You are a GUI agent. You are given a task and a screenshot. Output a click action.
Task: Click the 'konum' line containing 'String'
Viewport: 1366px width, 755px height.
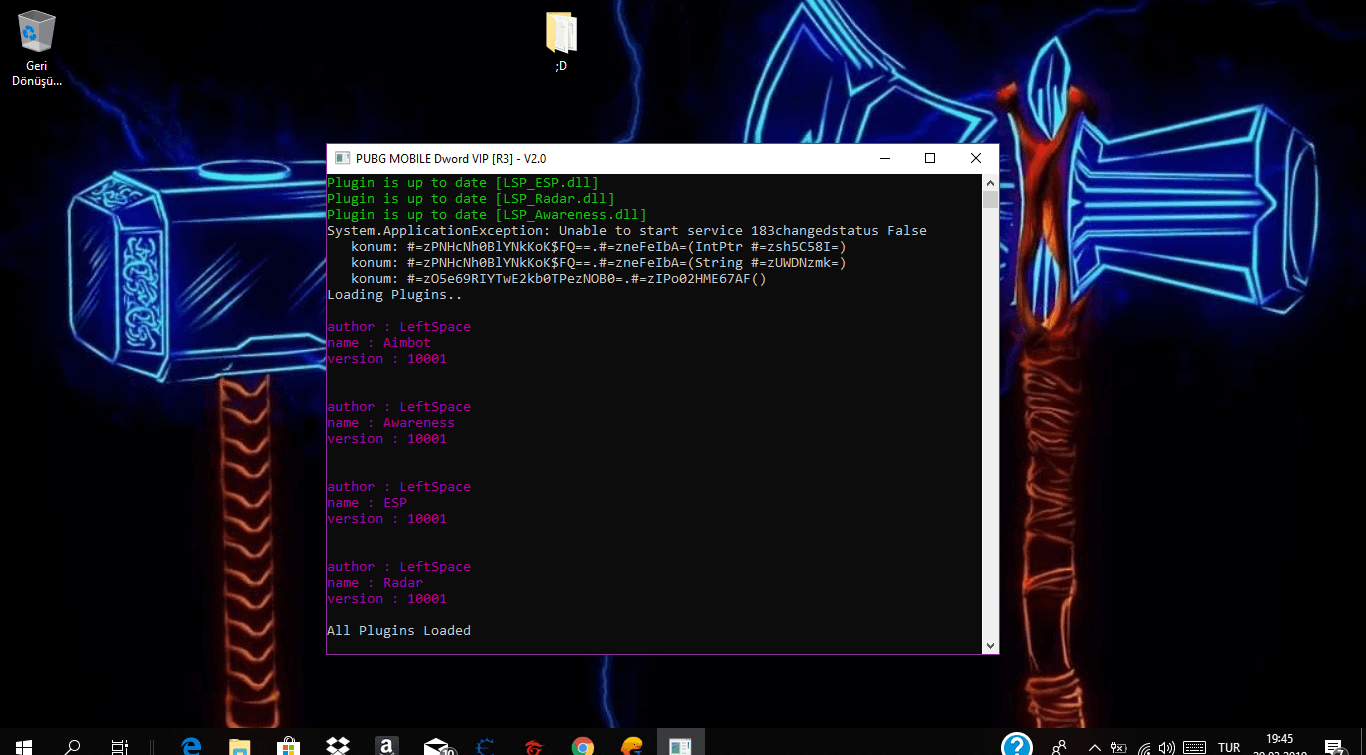pyautogui.click(x=599, y=263)
